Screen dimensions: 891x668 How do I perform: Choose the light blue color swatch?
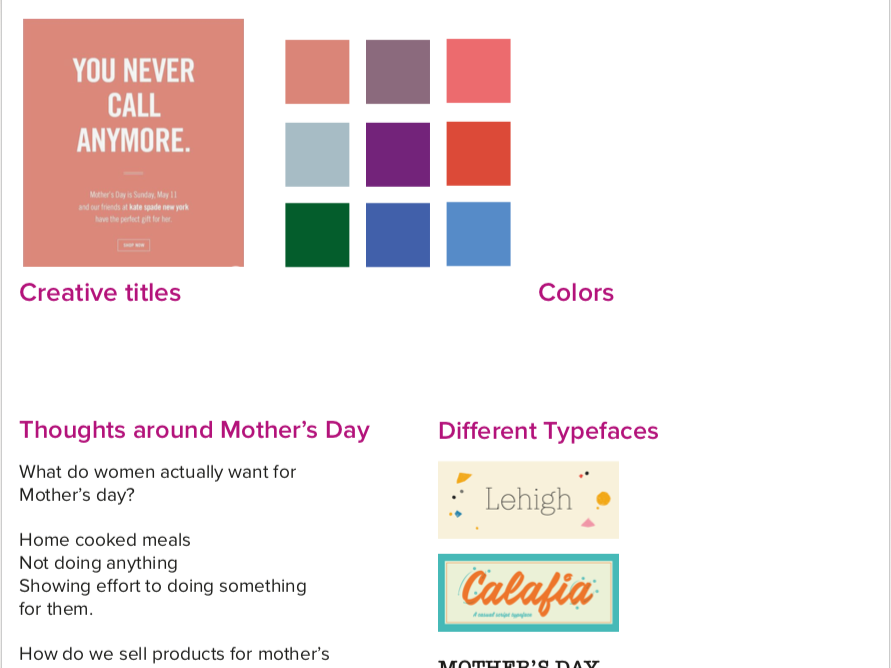pos(478,234)
